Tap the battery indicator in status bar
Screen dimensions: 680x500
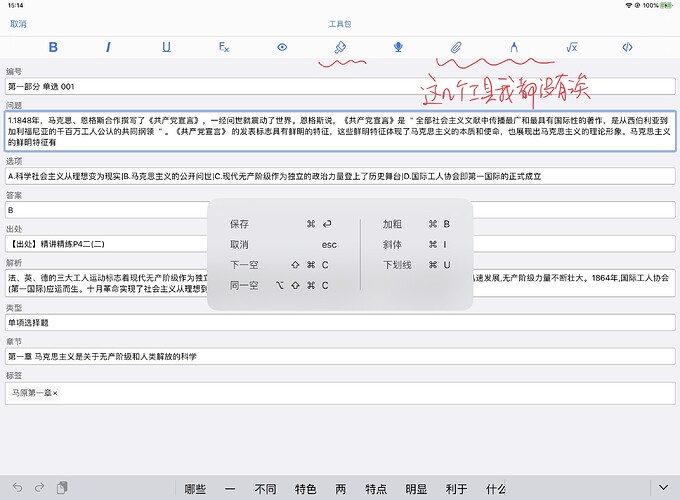(x=666, y=5)
